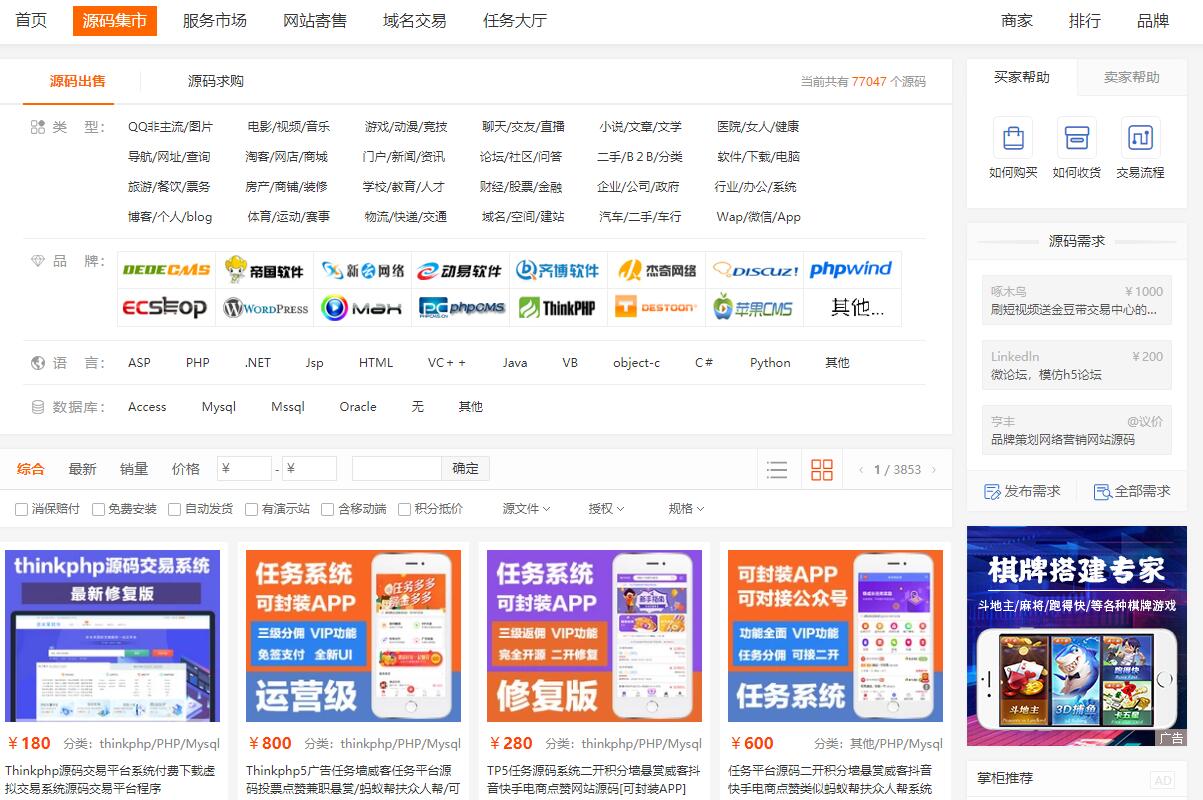
Task: Expand the 规格 dropdown filter
Action: (x=686, y=509)
